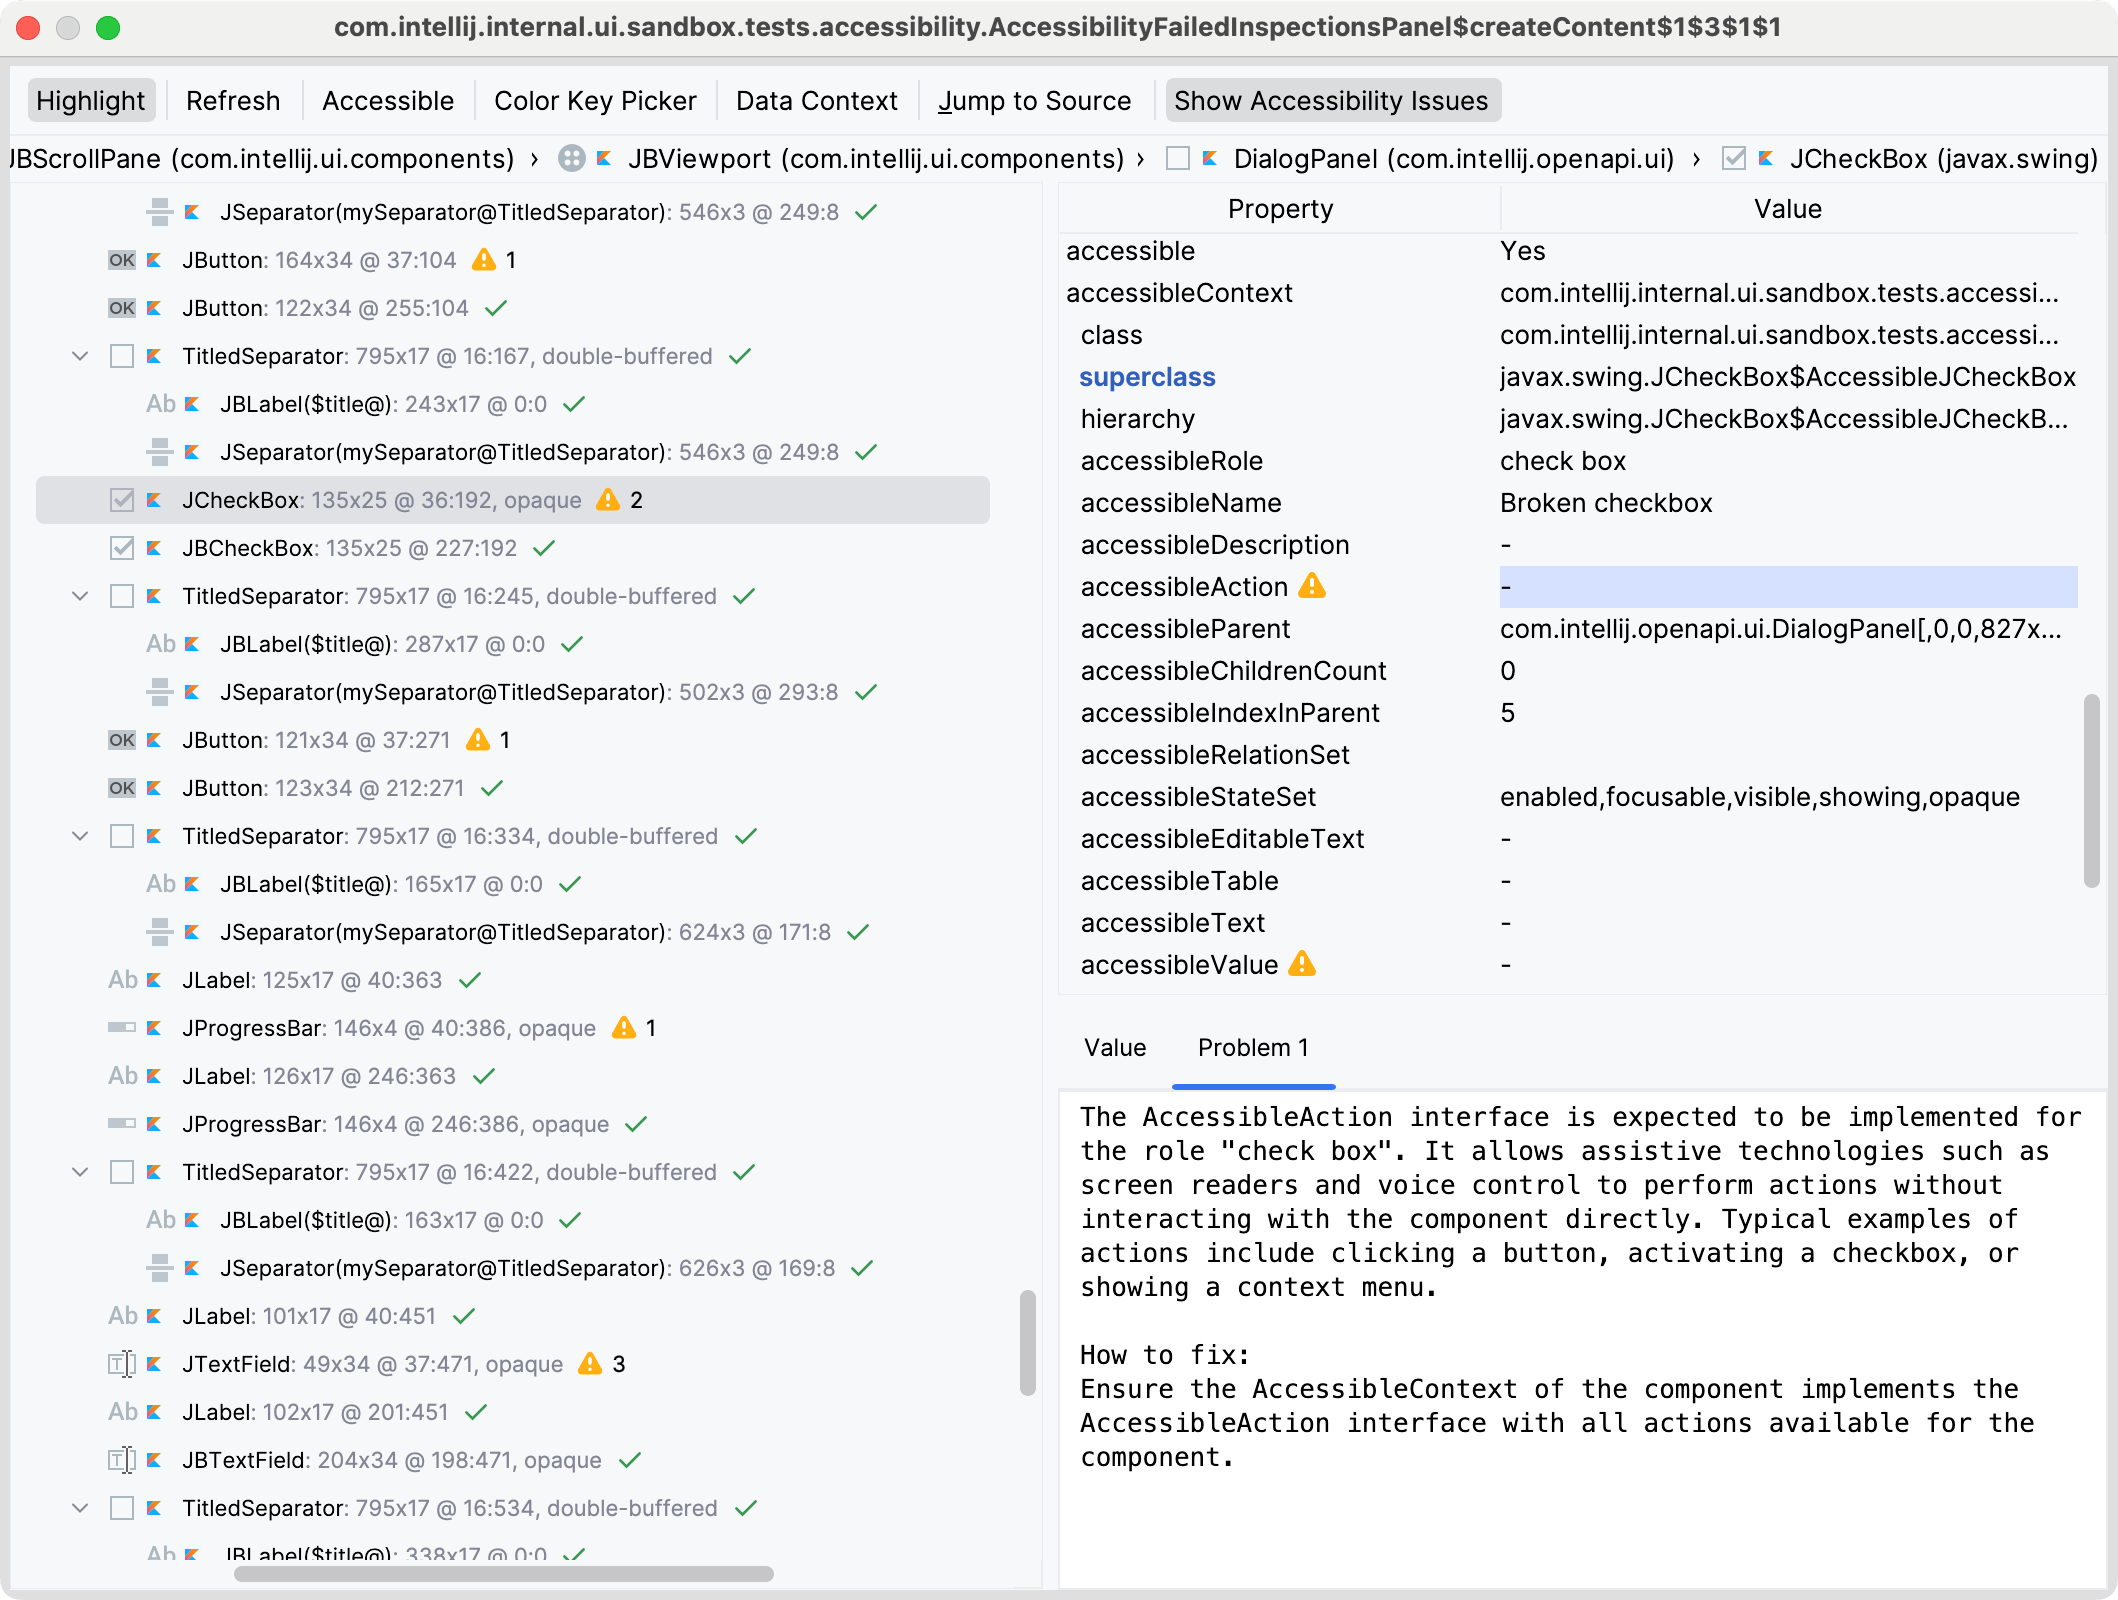Image resolution: width=2118 pixels, height=1600 pixels.
Task: Click checkbox icon of selected JCheckBox row
Action: click(x=121, y=500)
